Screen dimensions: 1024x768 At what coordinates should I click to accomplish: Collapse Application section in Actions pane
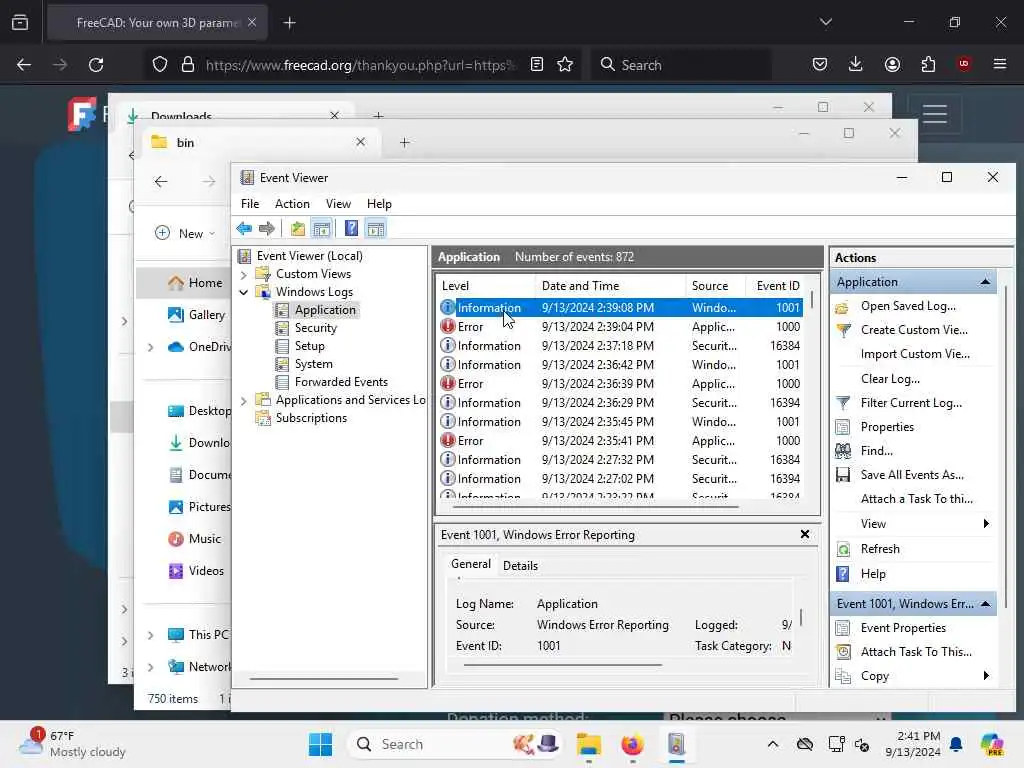point(985,282)
